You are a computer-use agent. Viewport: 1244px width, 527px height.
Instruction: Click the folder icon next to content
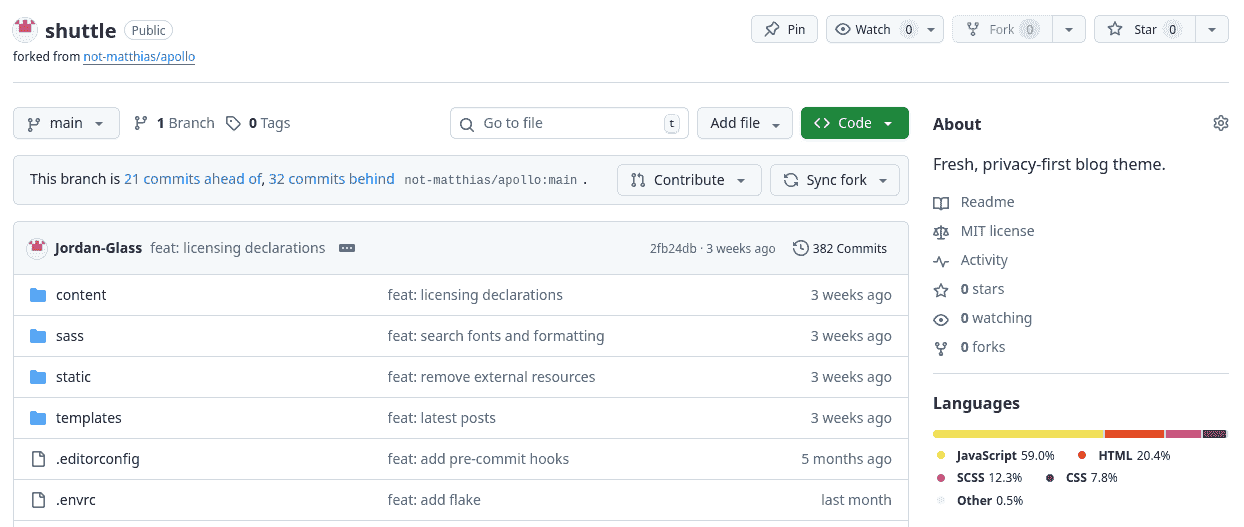pos(38,295)
